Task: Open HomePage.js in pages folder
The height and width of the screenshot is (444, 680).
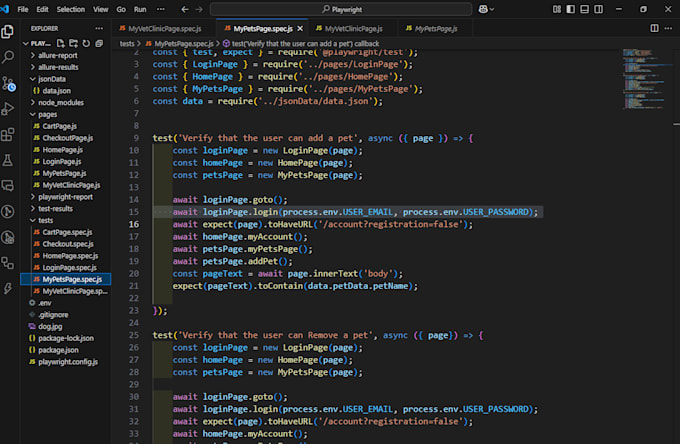Action: click(x=62, y=150)
